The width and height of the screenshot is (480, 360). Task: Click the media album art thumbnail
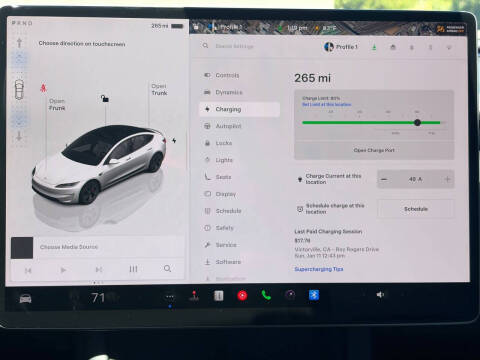[22, 248]
